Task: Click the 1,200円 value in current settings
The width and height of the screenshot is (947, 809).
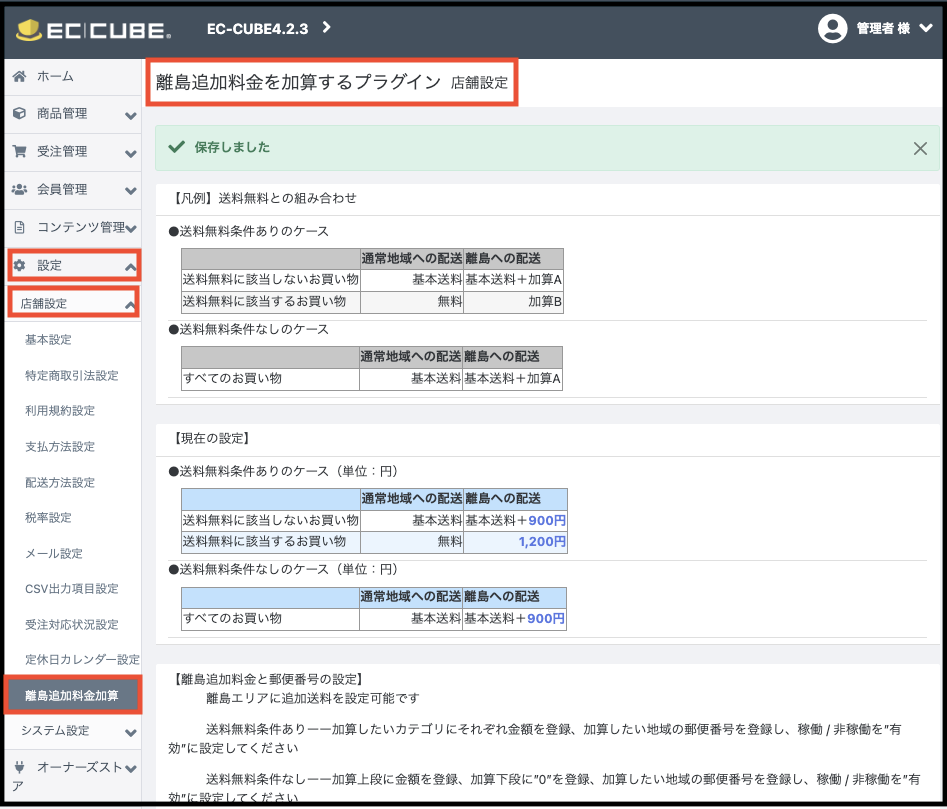Action: pyautogui.click(x=542, y=542)
